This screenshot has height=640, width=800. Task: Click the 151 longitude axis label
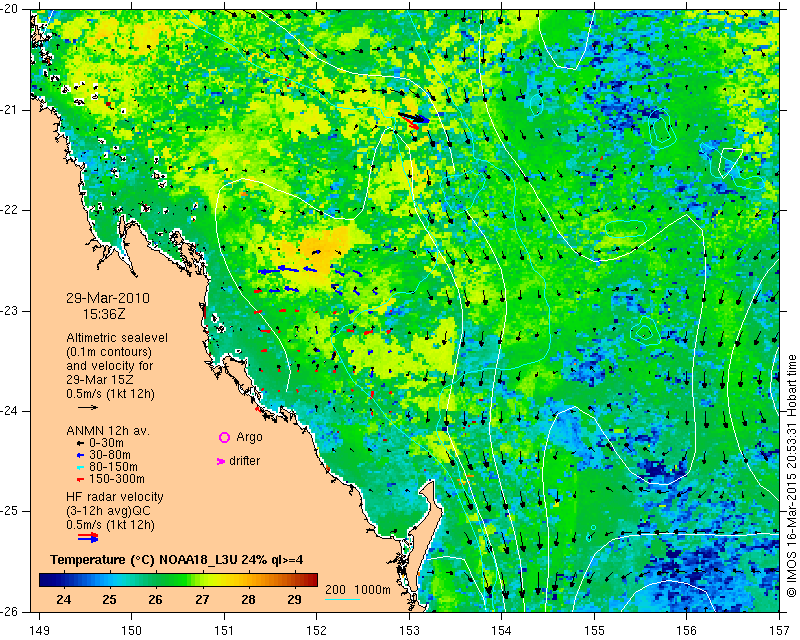point(224,630)
